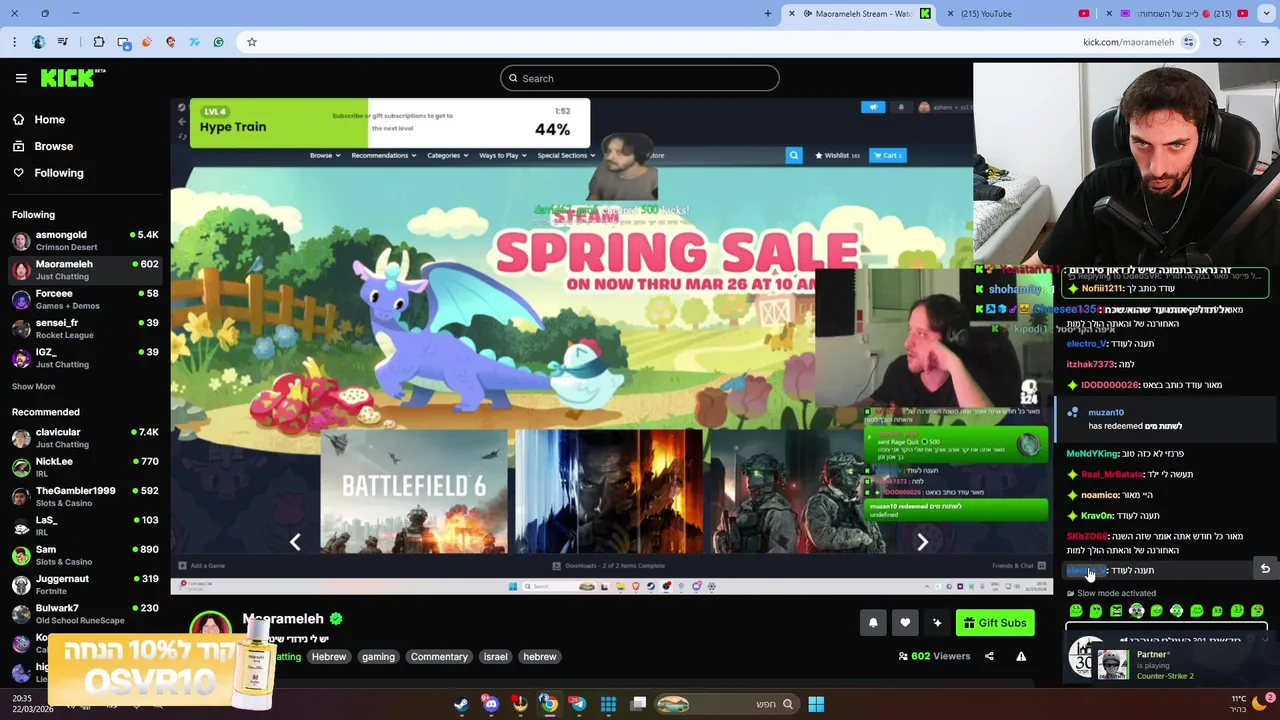Click the first green emote in chat

[x=1076, y=611]
